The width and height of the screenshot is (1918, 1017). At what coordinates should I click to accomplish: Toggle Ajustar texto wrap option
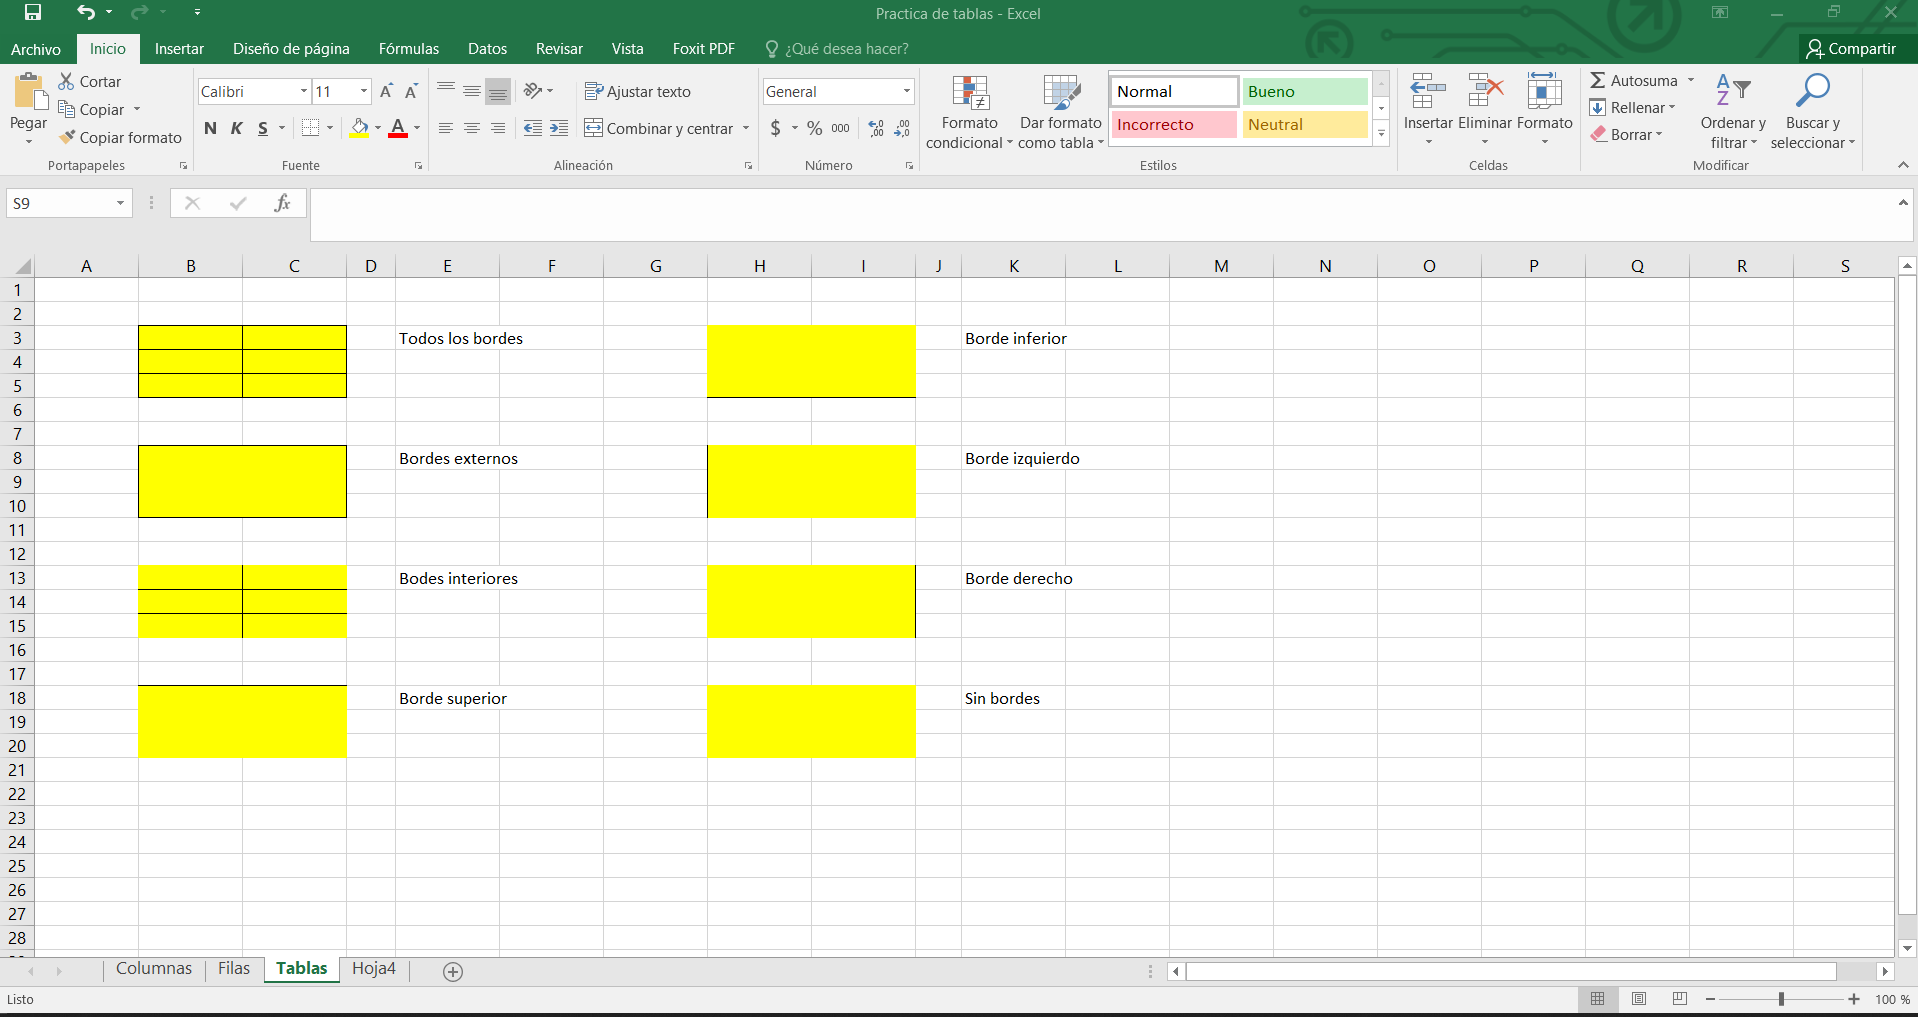(x=638, y=92)
